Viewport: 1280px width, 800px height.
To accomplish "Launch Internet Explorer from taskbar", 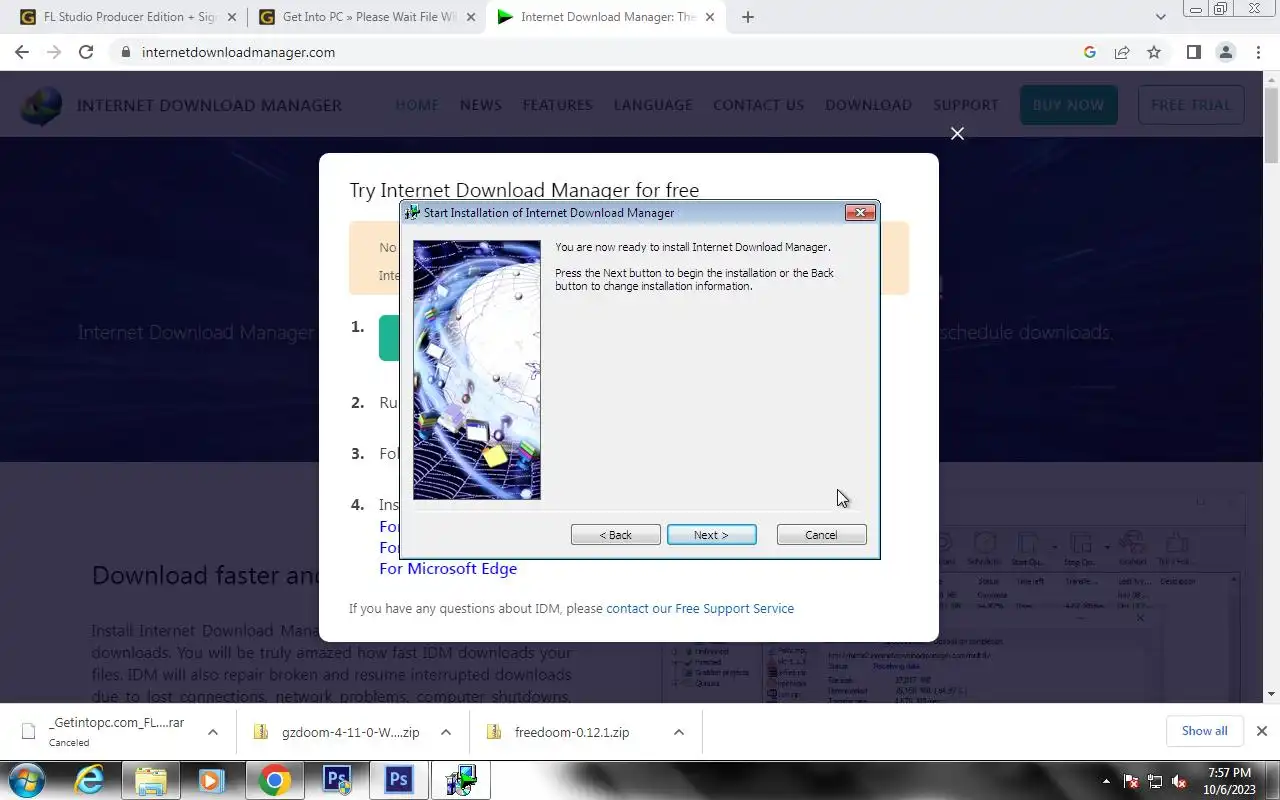I will [x=89, y=780].
